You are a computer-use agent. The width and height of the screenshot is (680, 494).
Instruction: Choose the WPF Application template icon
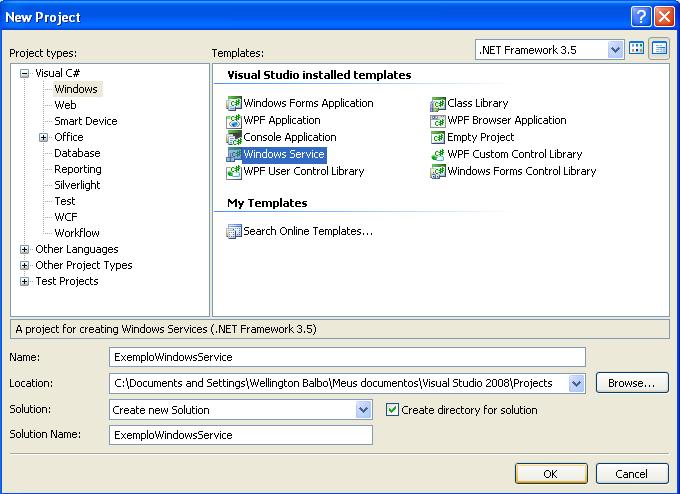pos(235,120)
